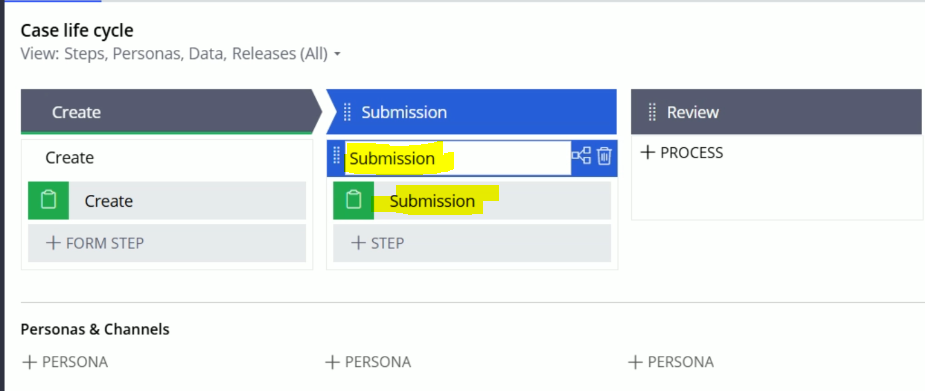The width and height of the screenshot is (925, 391).
Task: Select the Submission stage header
Action: (471, 112)
